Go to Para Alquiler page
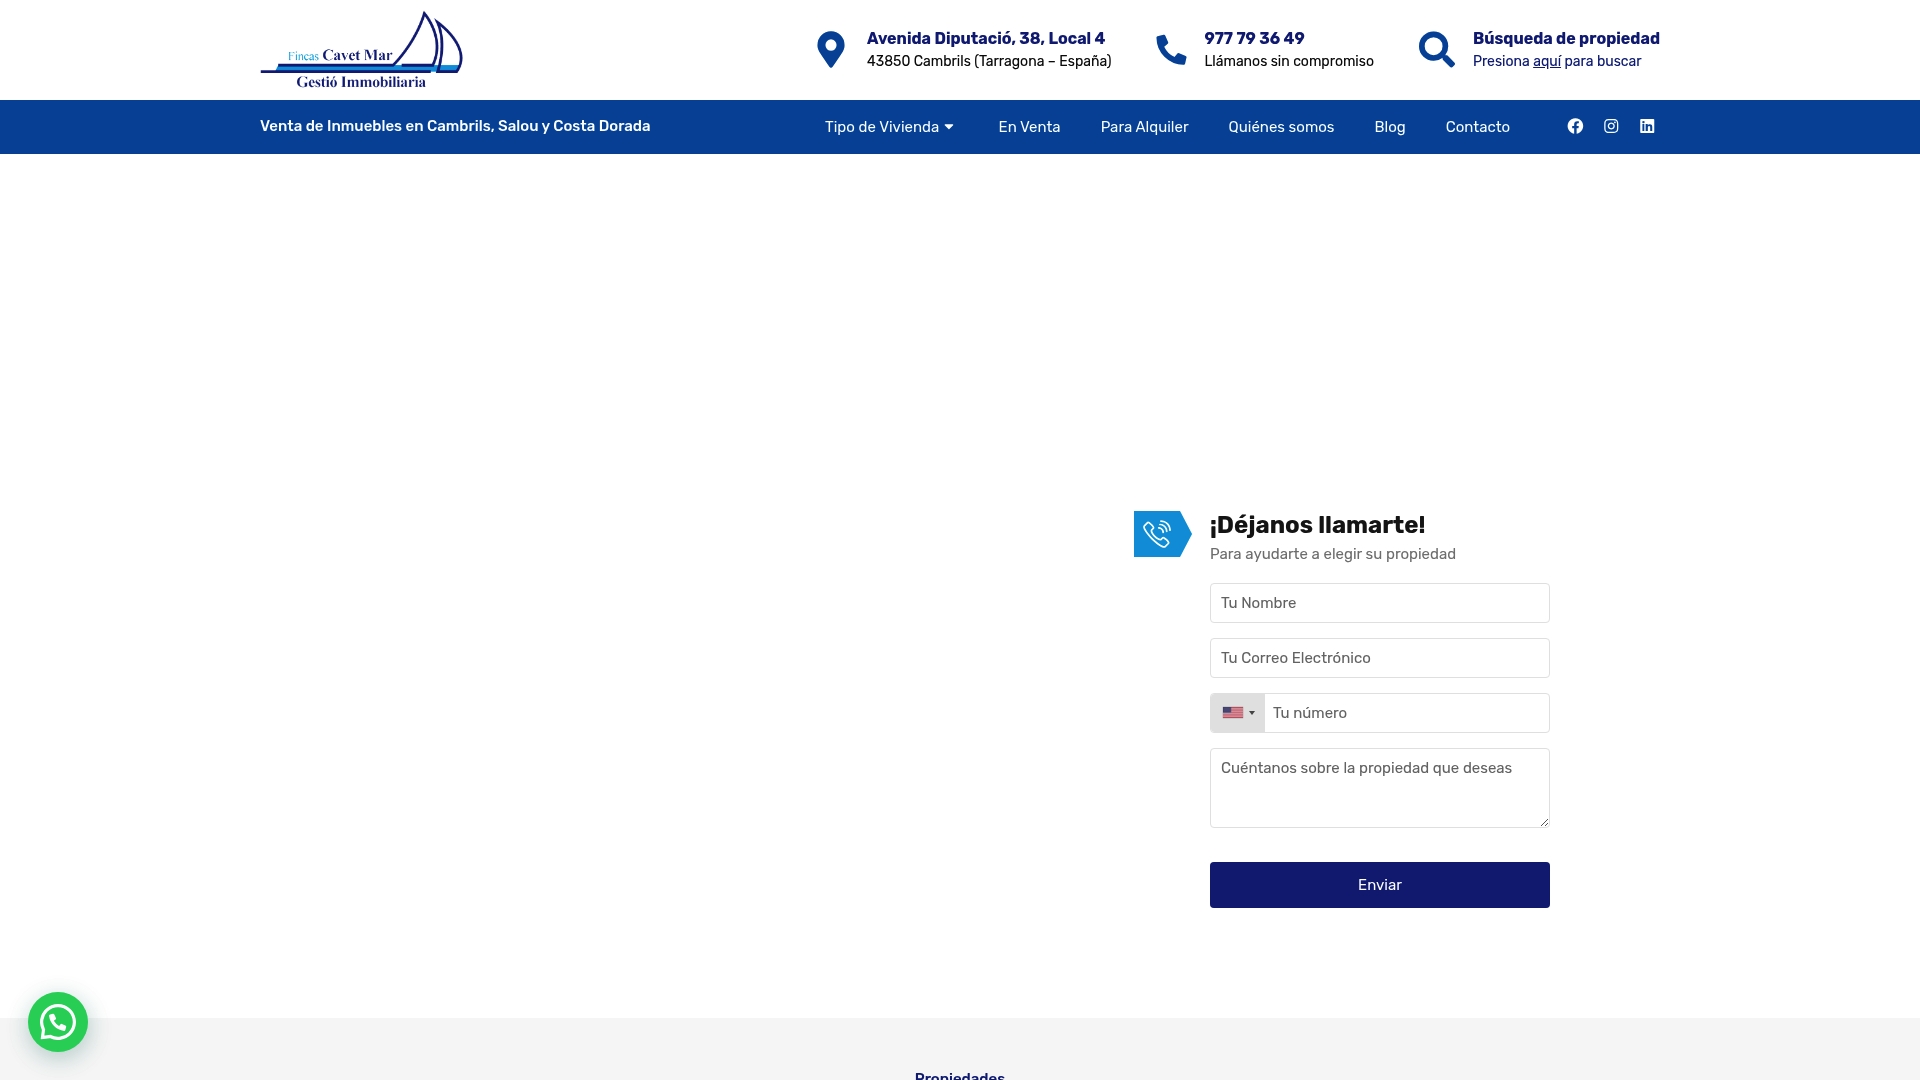Viewport: 1920px width, 1080px height. [1144, 127]
